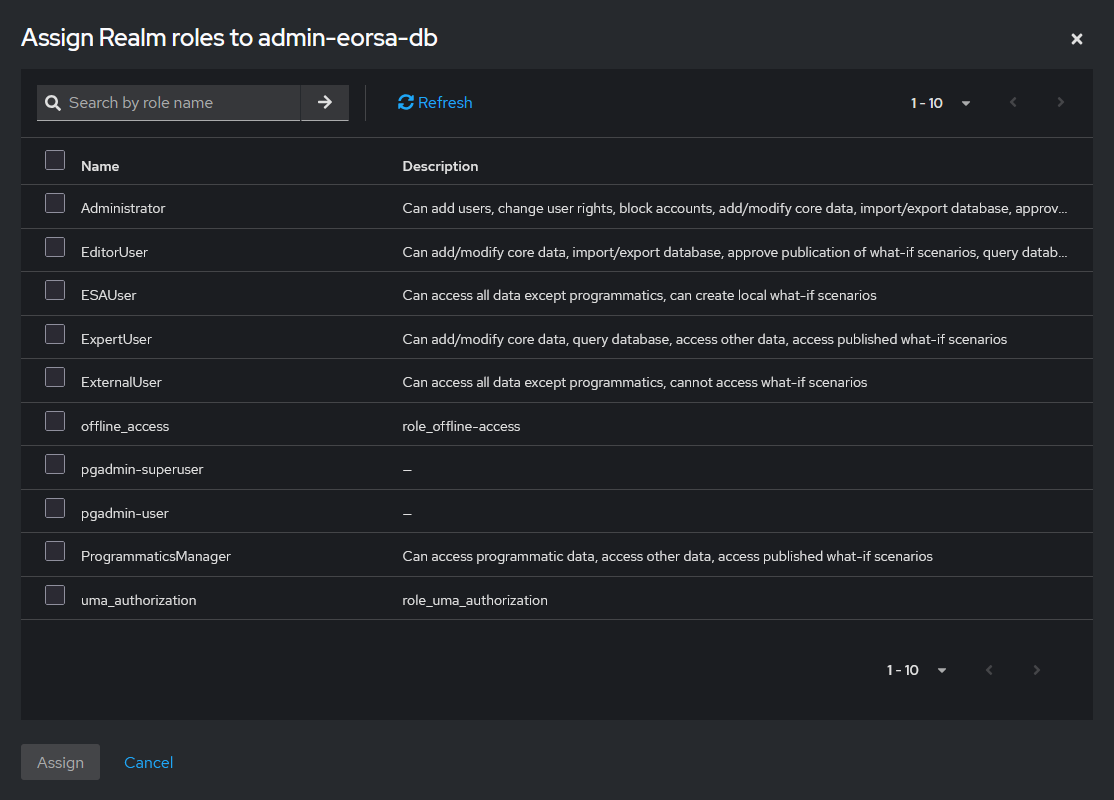Check the ESAUser role checkbox
Viewport: 1114px width, 800px height.
(x=55, y=291)
